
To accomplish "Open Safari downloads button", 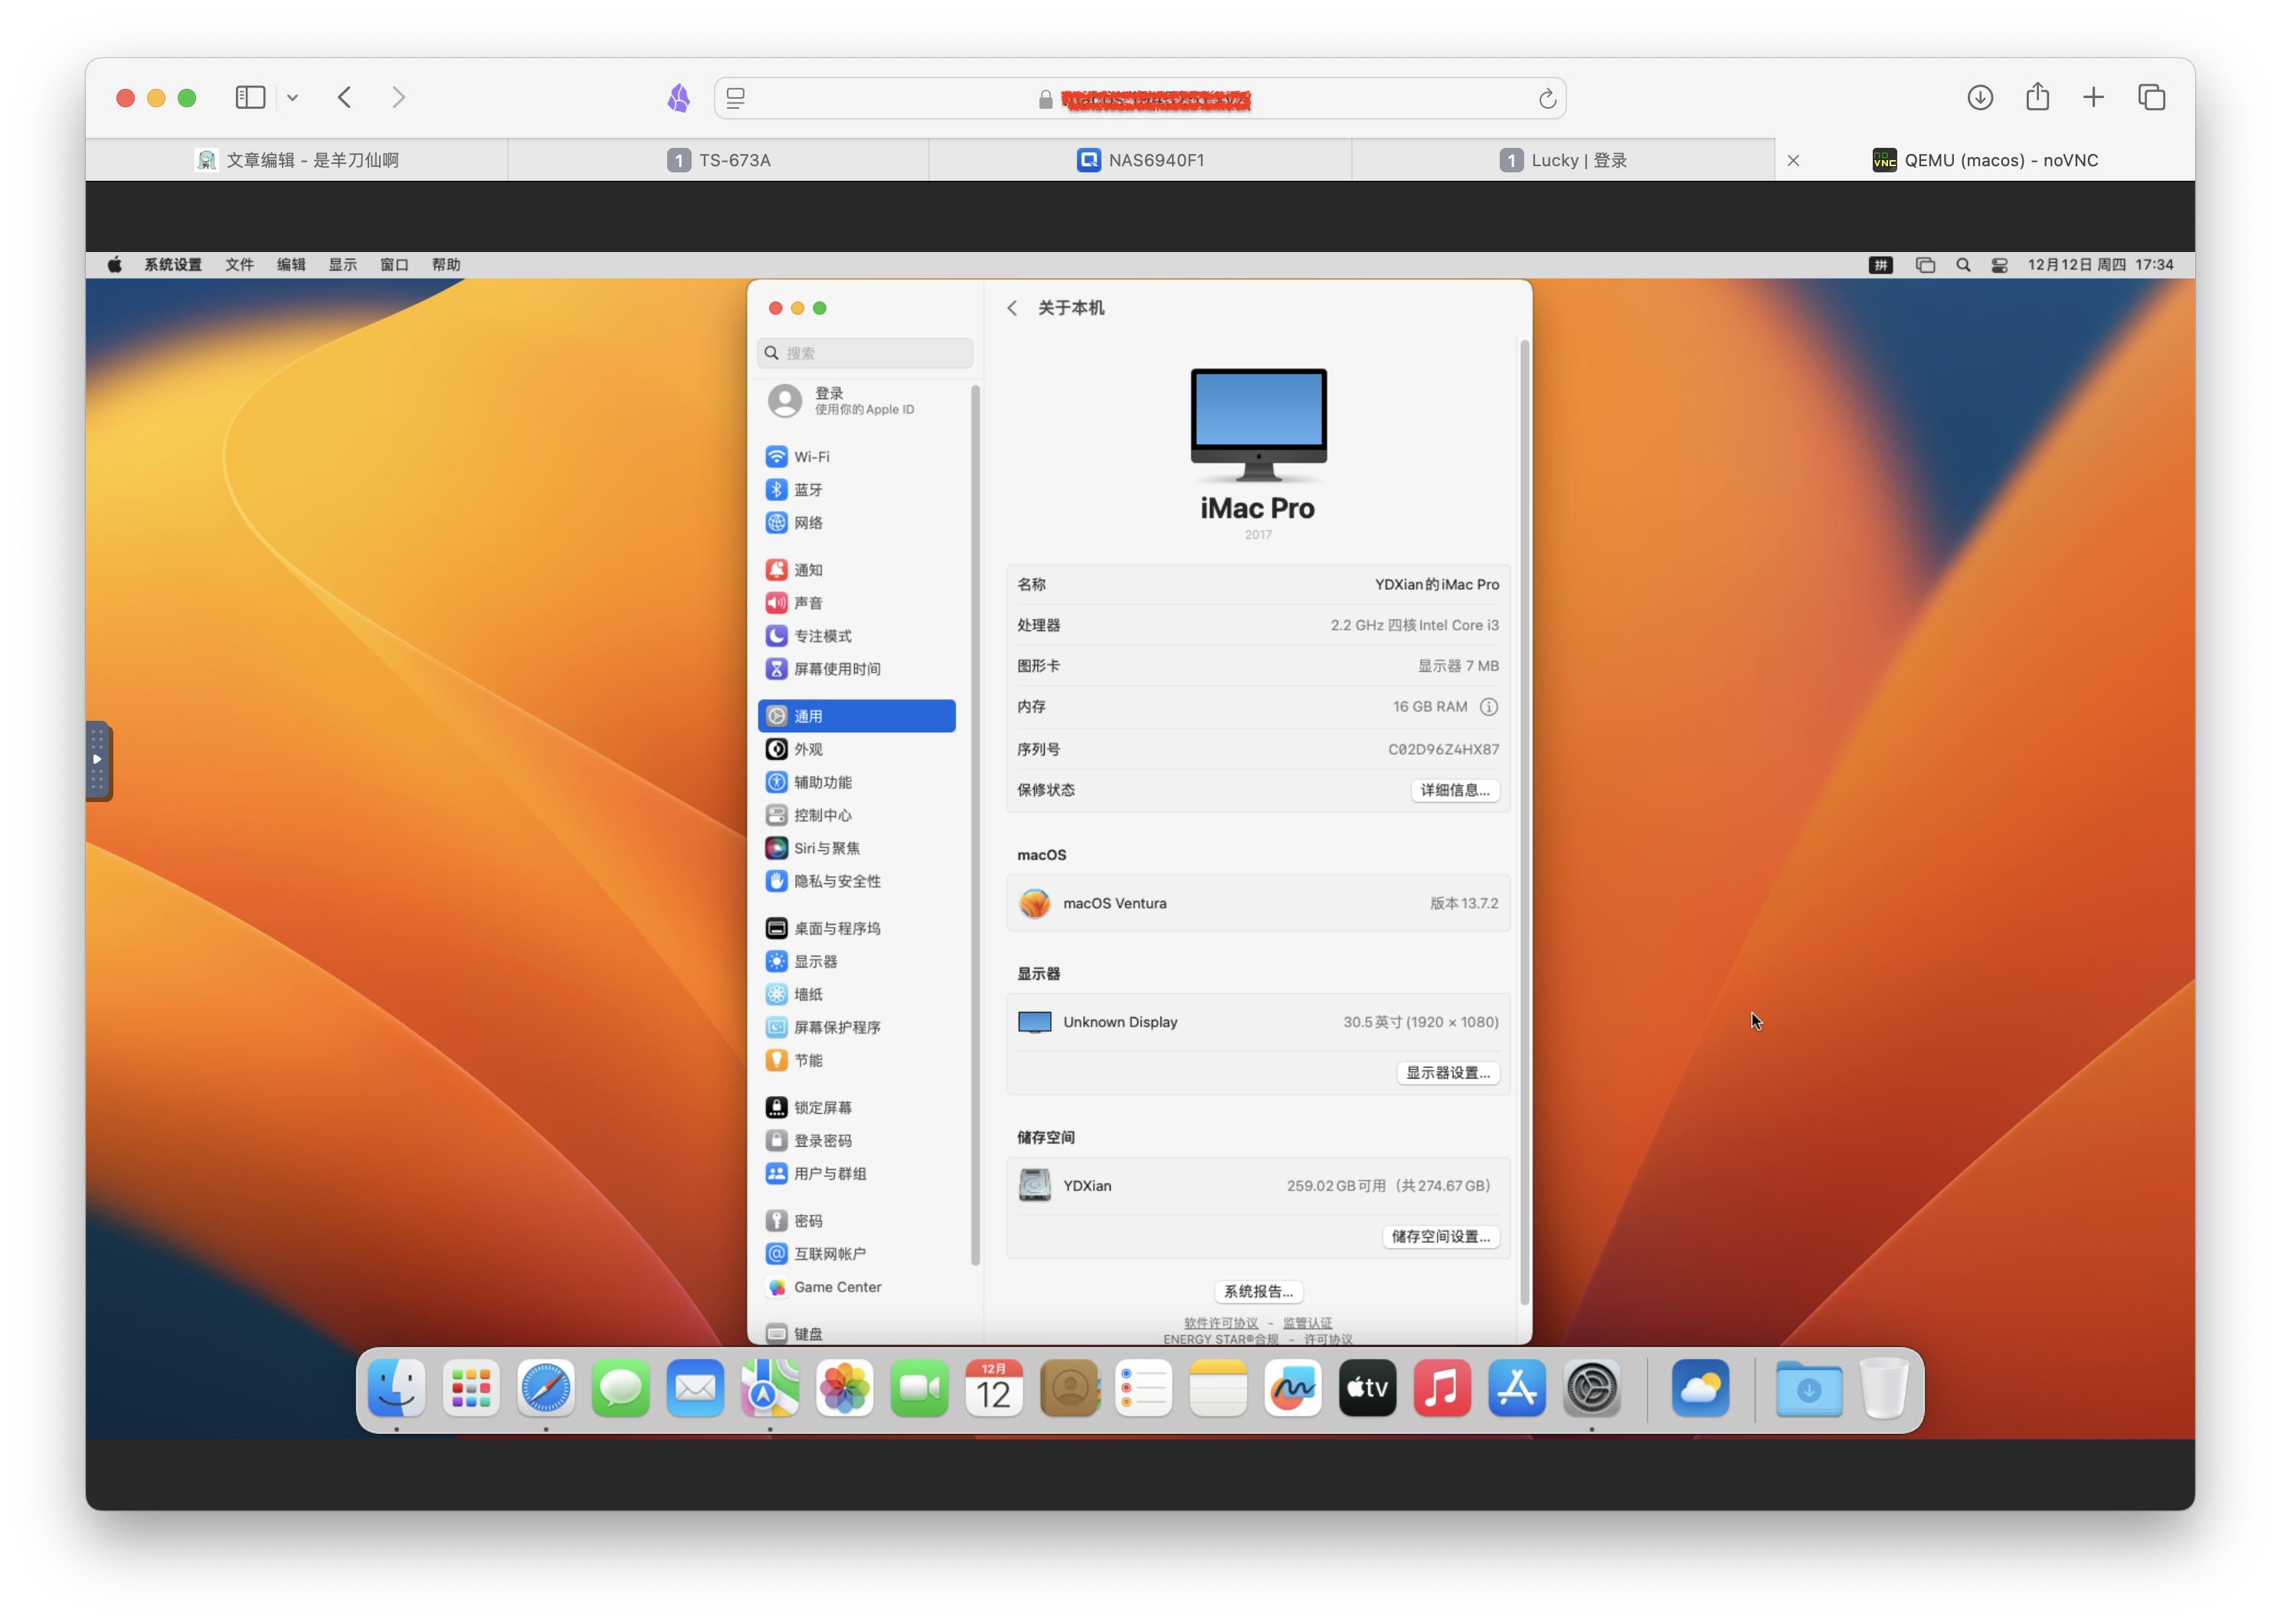I will [1979, 97].
